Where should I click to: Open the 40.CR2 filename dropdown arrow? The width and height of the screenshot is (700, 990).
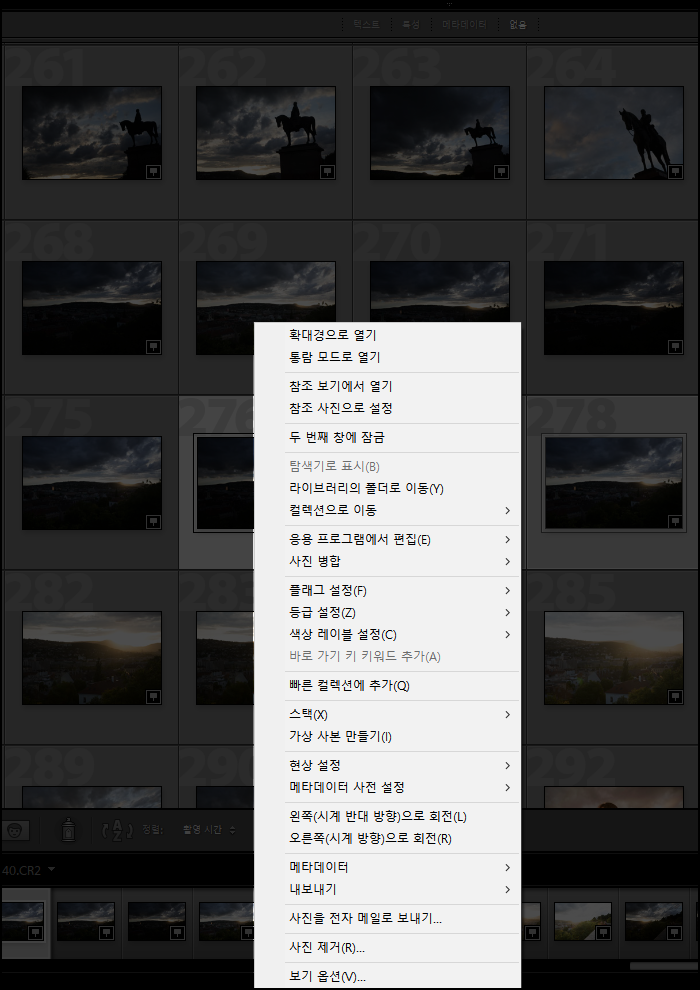pos(52,869)
